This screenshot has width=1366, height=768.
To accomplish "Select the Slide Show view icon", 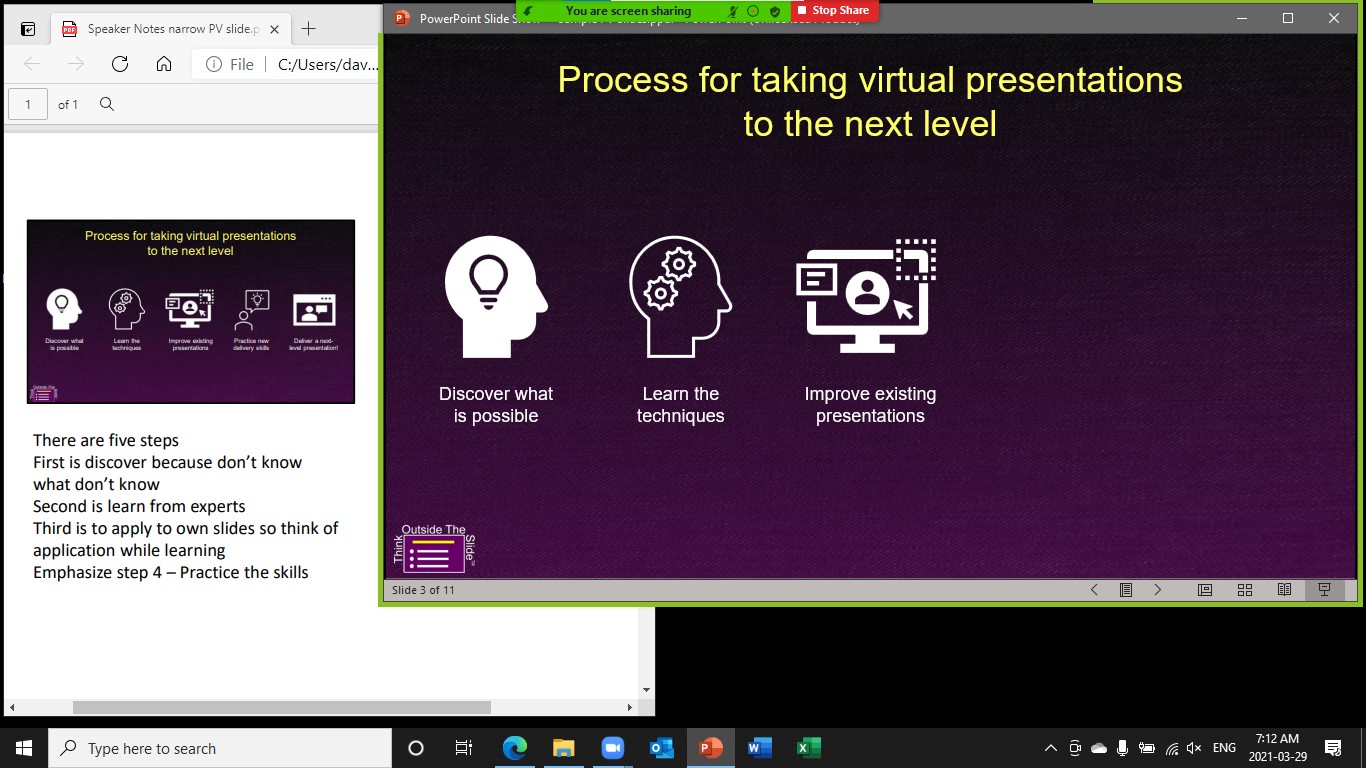I will coord(1326,590).
